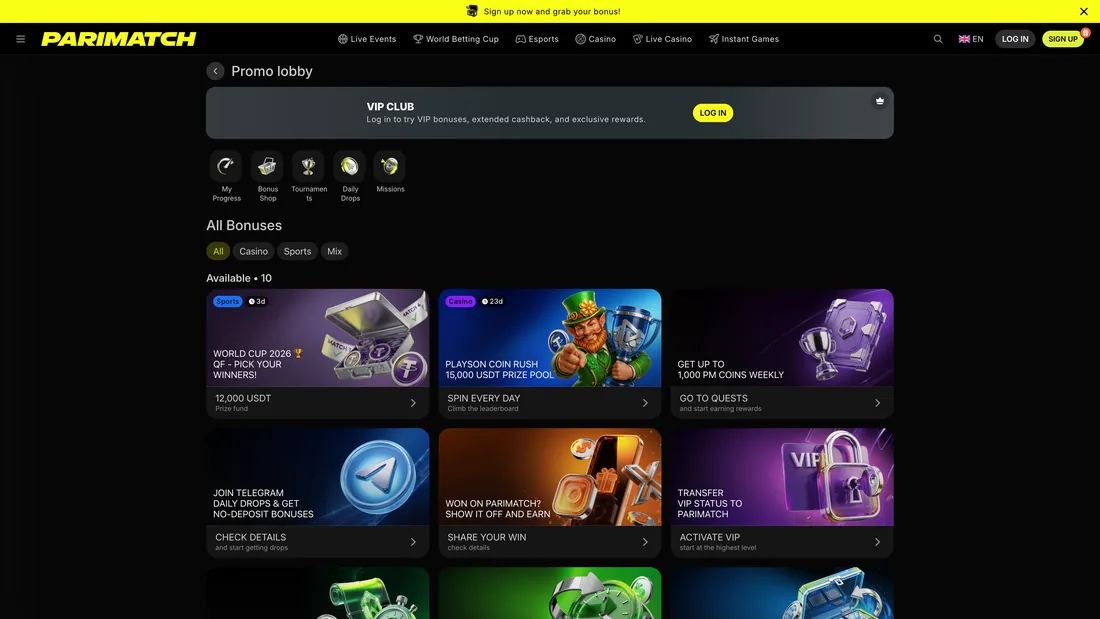Open Live Casino navigation item

[662, 39]
